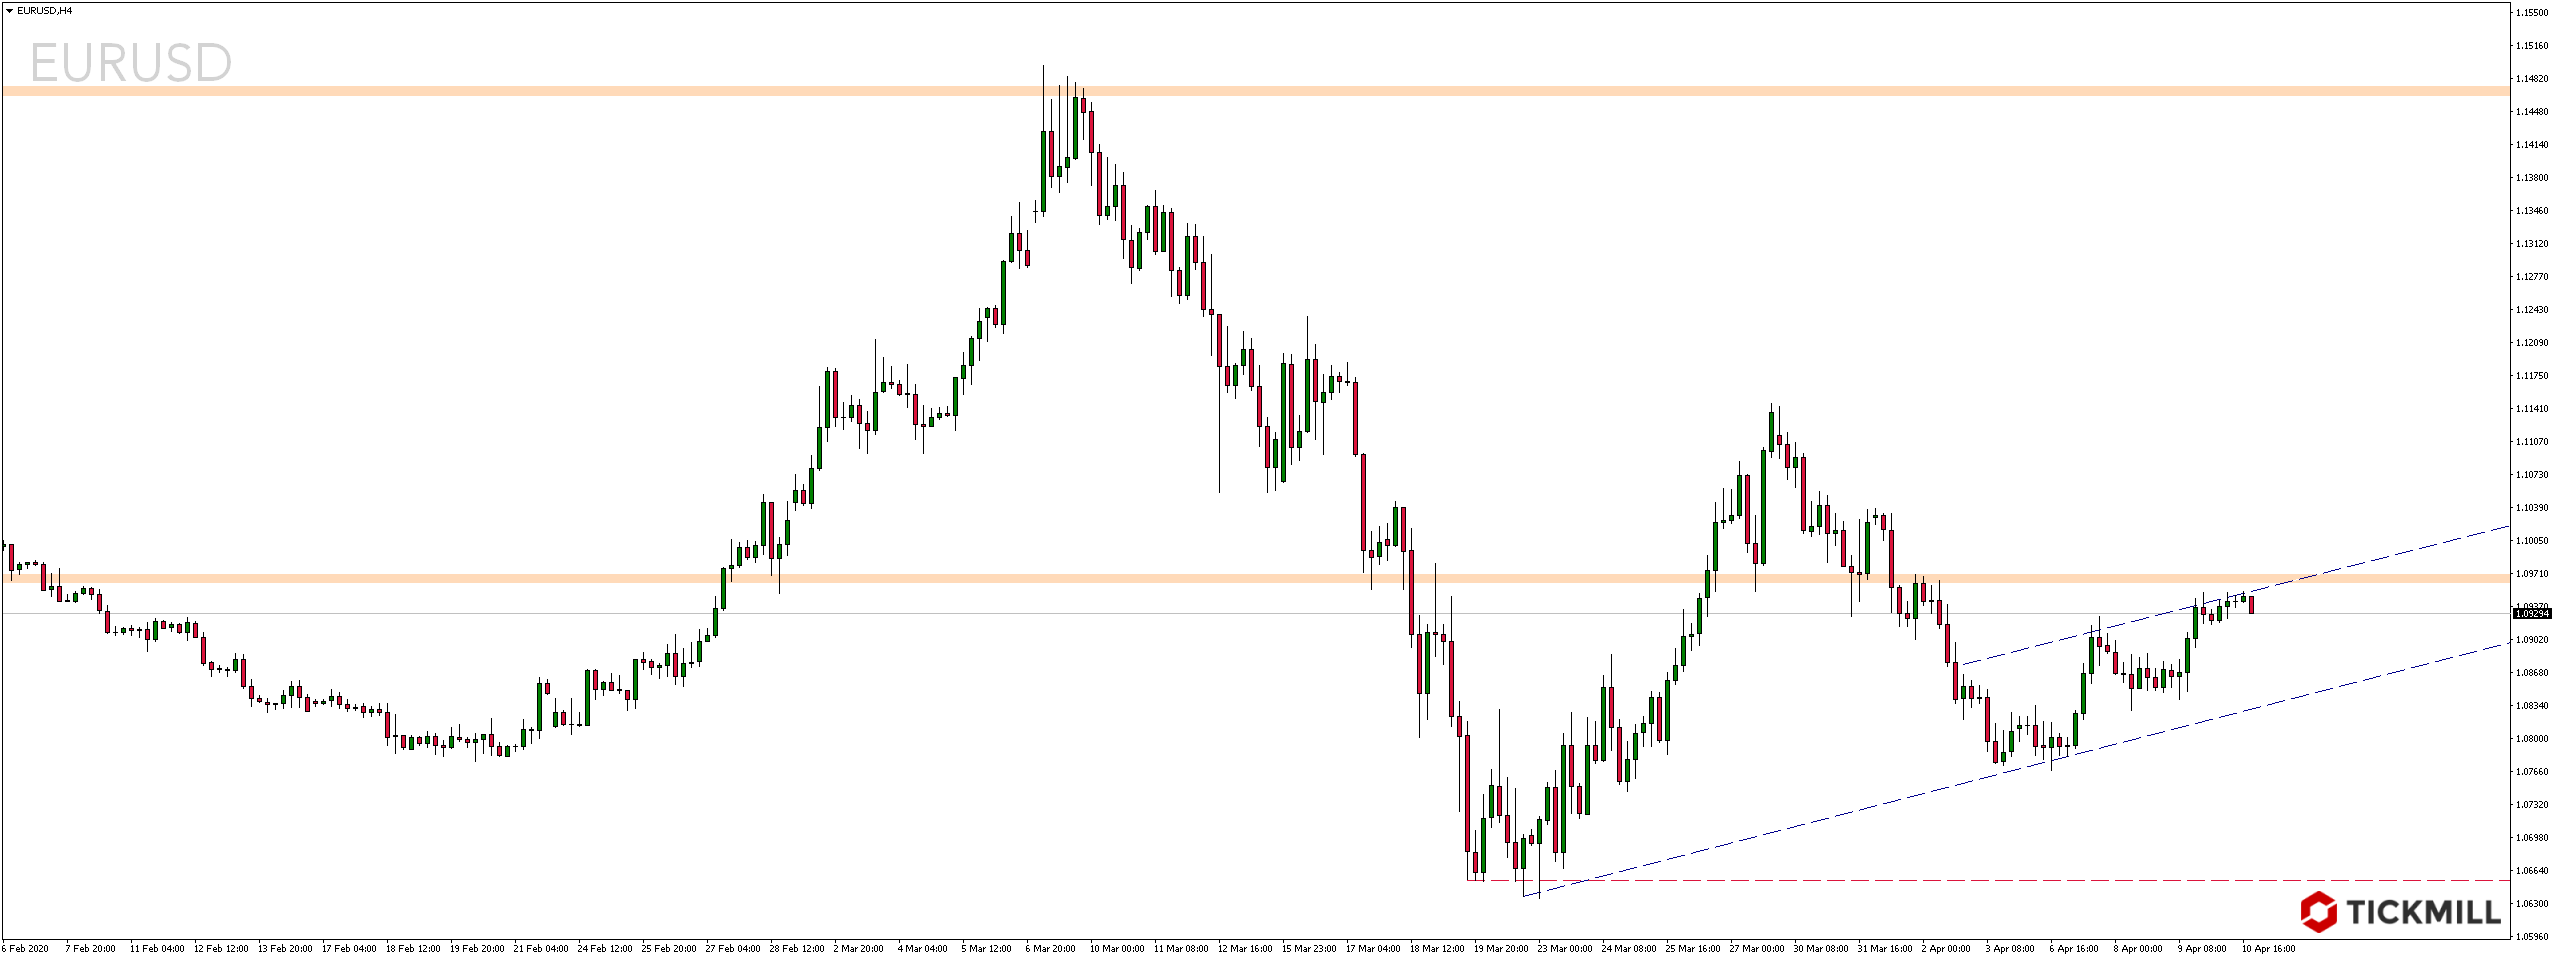Click the 10 Apr 16:00 time label
Viewport: 2556px width, 960px height.
(2268, 949)
